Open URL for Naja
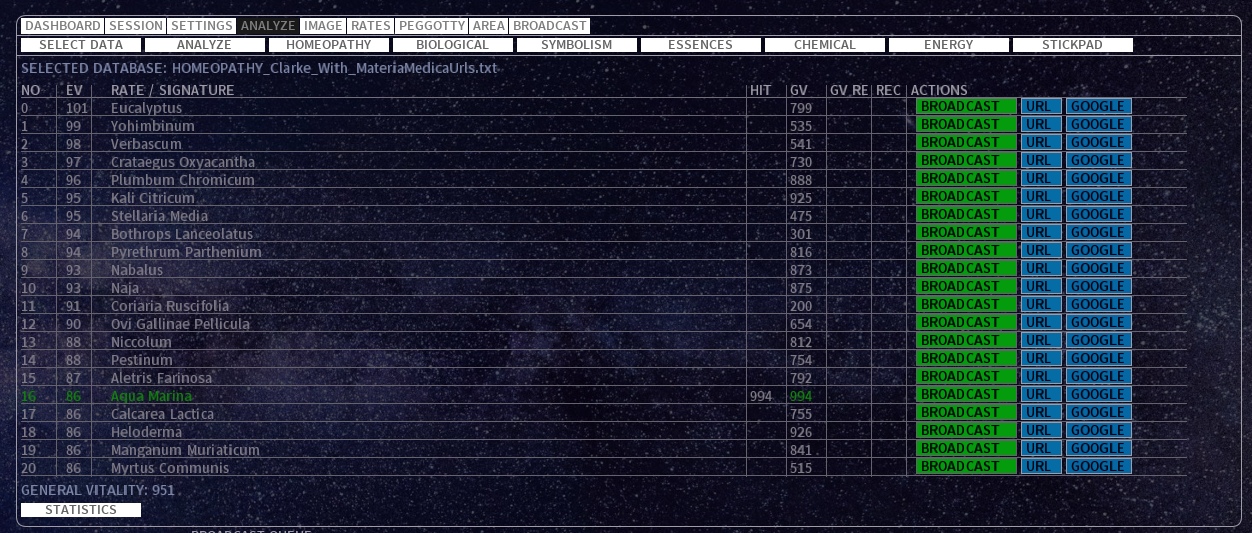 (1040, 287)
